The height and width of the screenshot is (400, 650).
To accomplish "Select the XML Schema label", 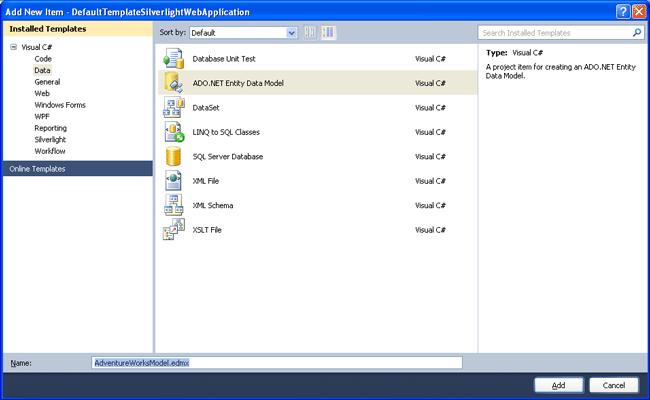I will [213, 206].
